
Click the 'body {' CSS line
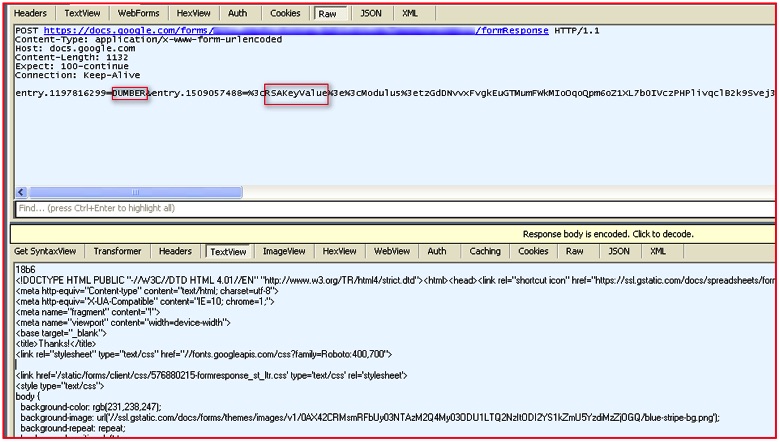(28, 397)
